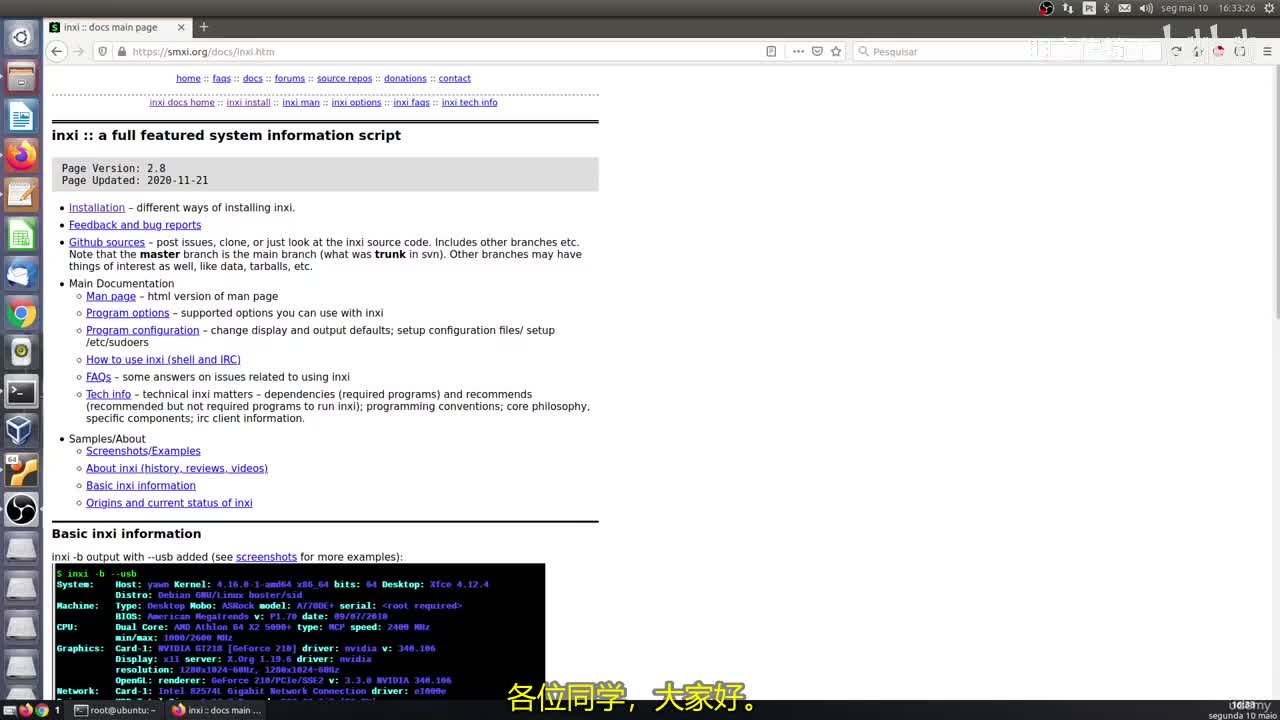Open the FAQs list link

point(98,377)
